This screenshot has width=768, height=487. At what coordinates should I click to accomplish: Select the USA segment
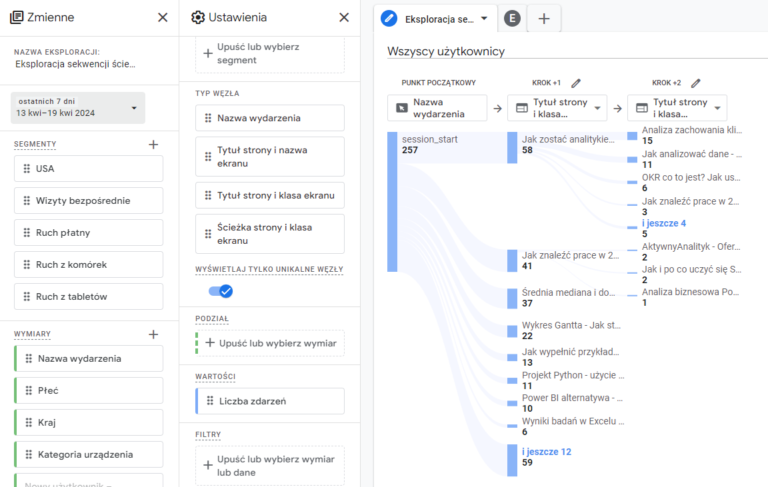[x=89, y=169]
